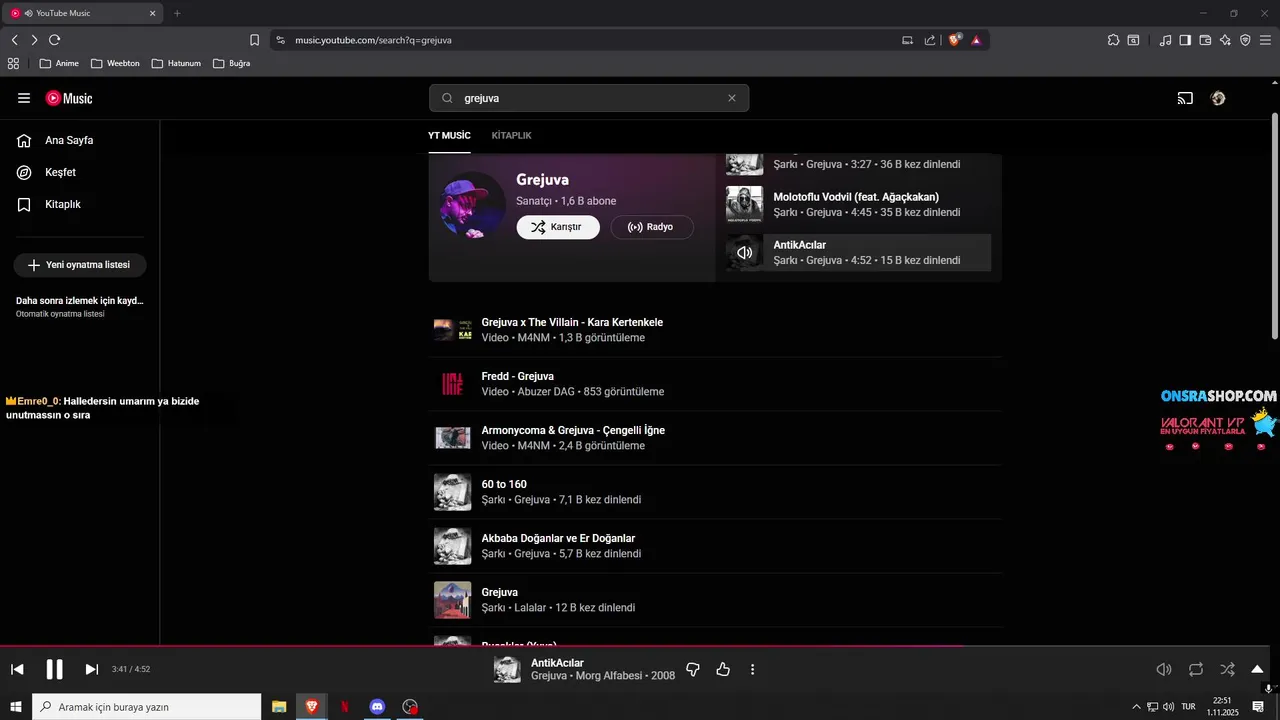Open Discord from the taskbar

pyautogui.click(x=377, y=707)
